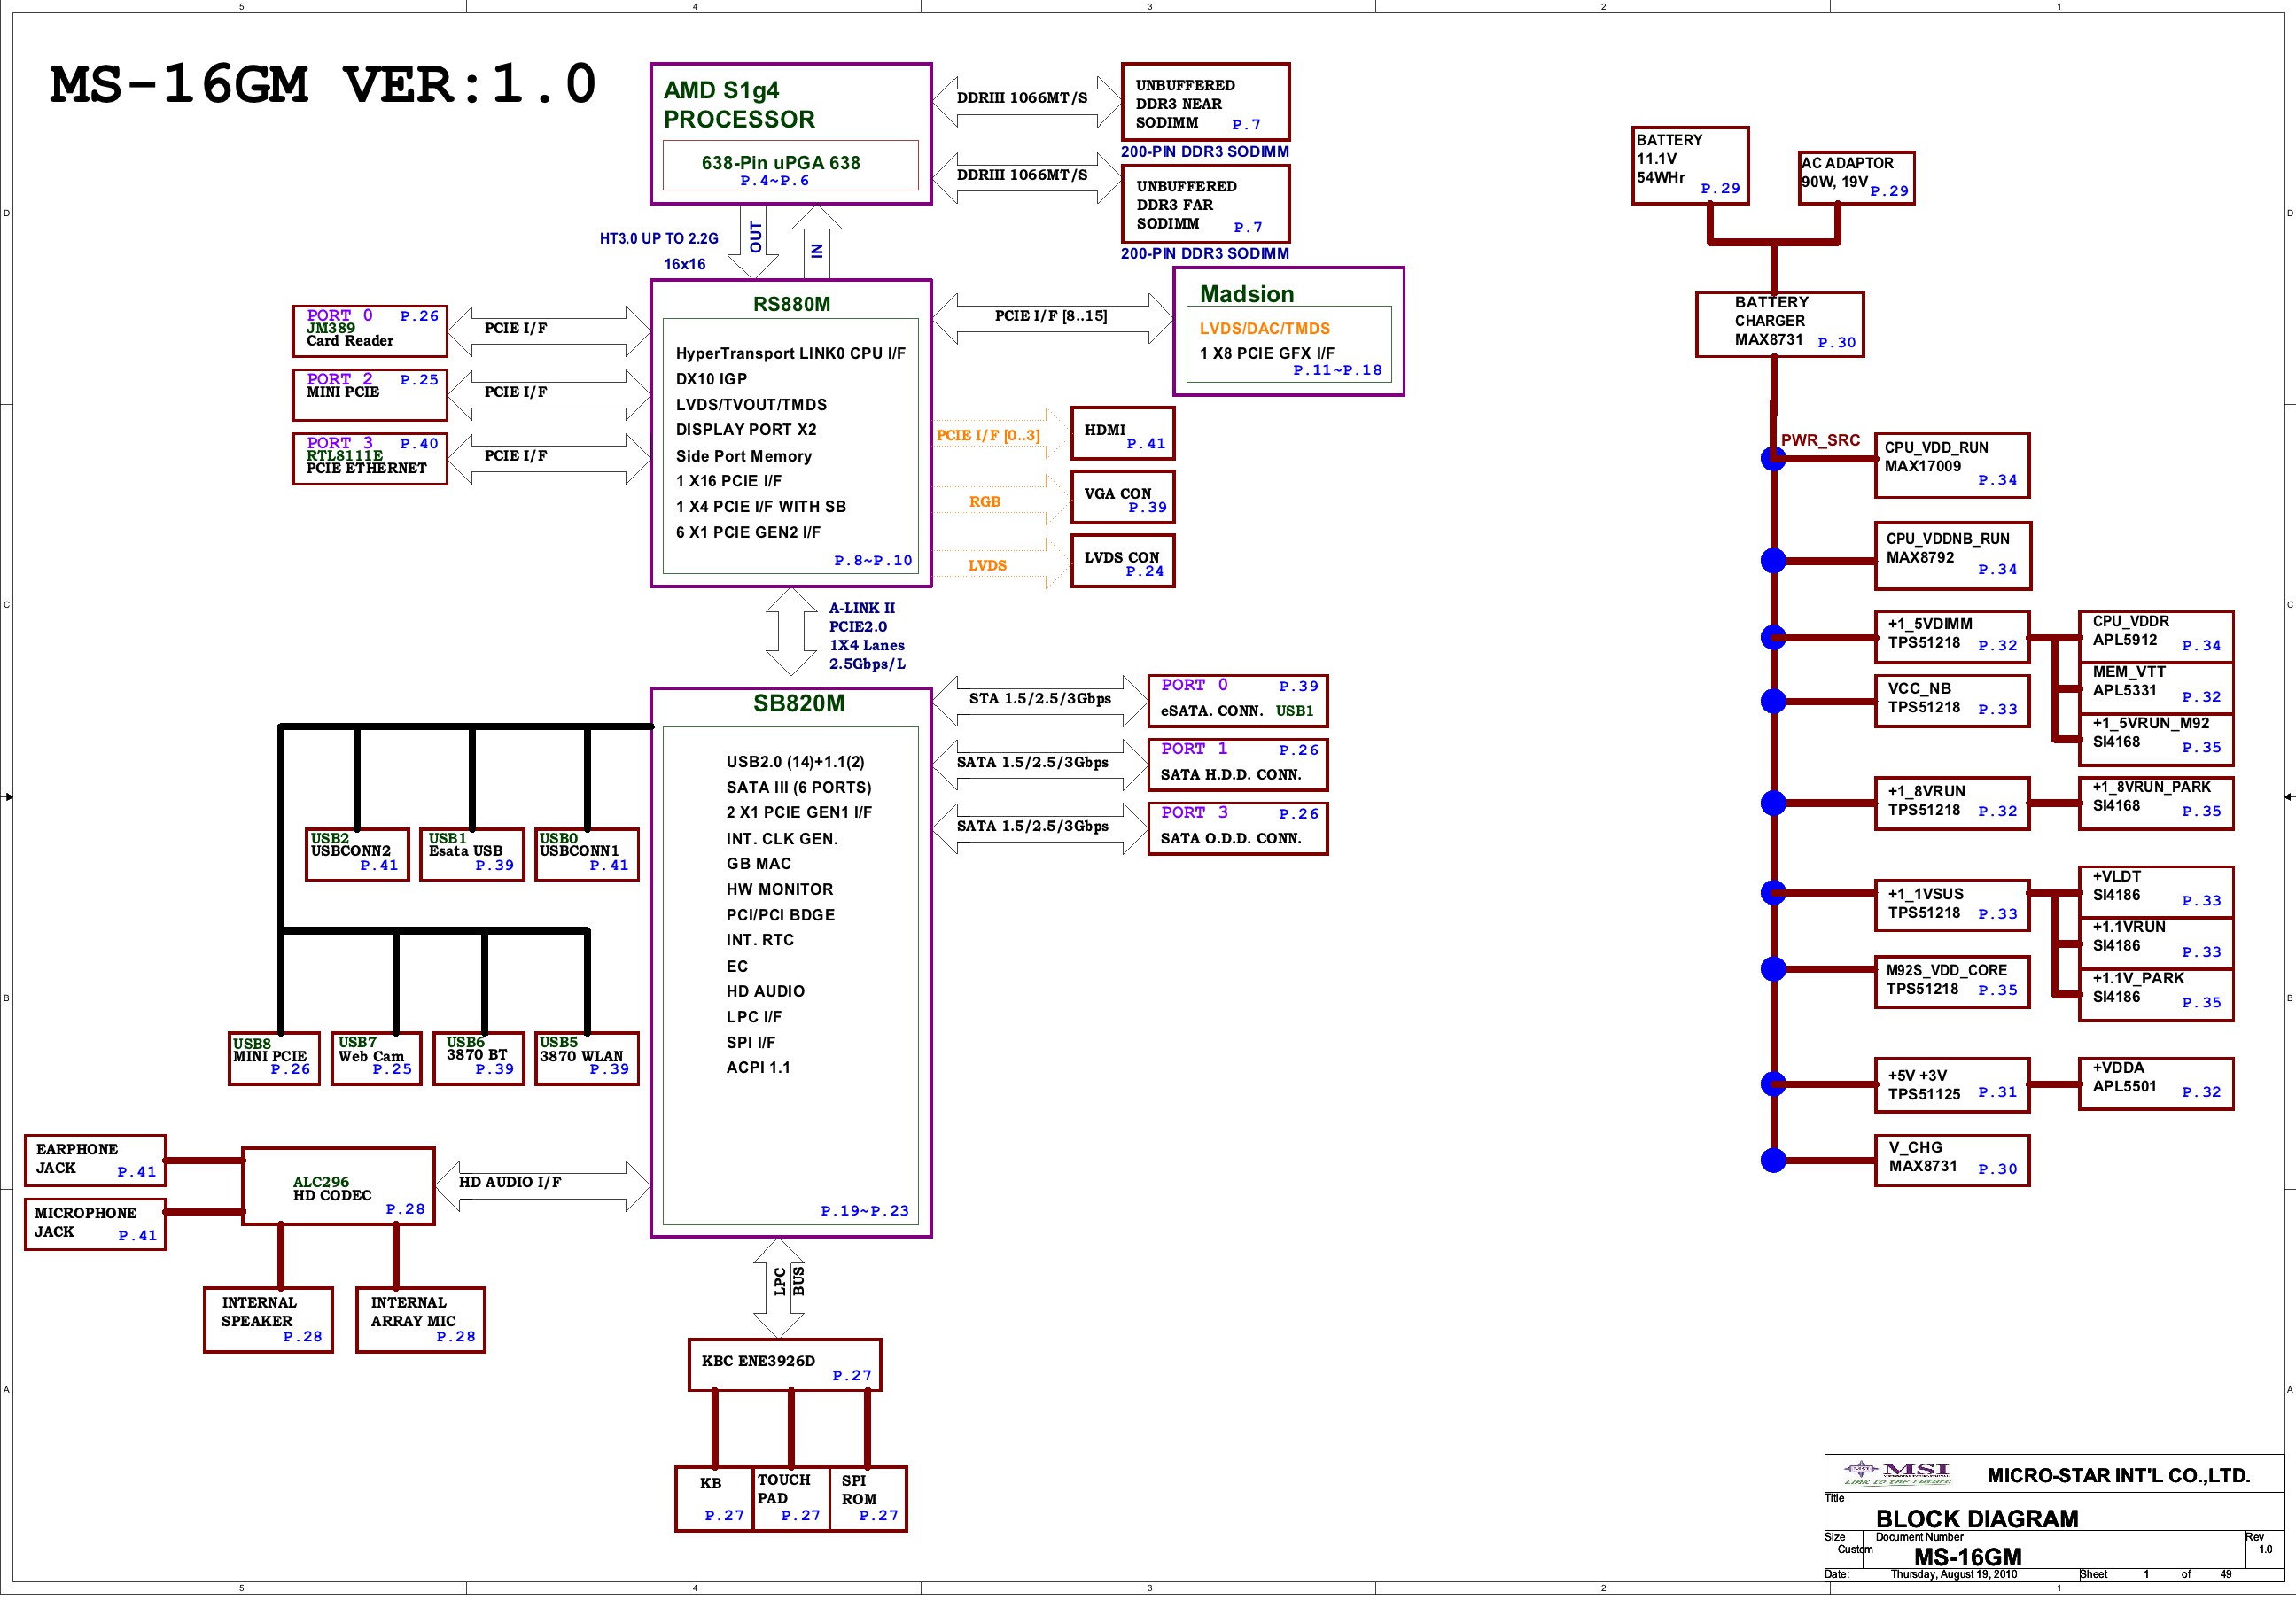Click the +1_8VRUN_PARK SI4168 box
The image size is (2296, 1600).
click(2156, 803)
